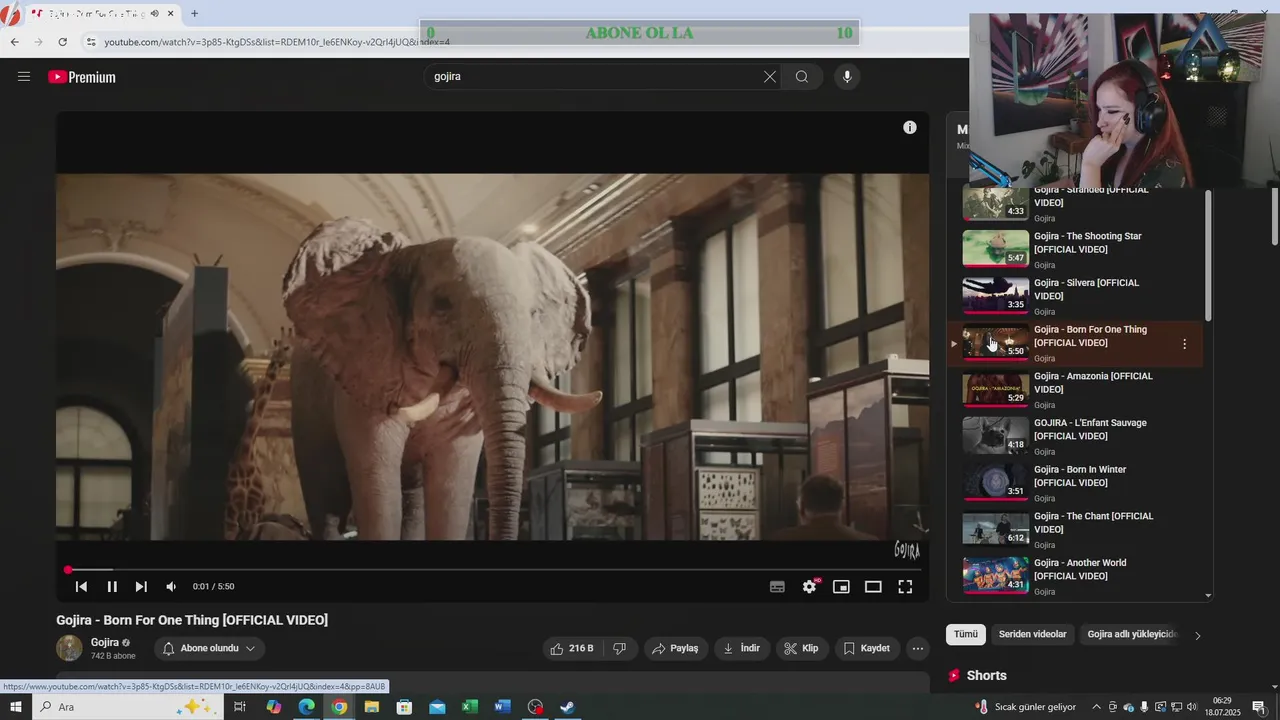1280x720 pixels.
Task: Play Gojira - Silvera from playlist
Action: [1075, 296]
